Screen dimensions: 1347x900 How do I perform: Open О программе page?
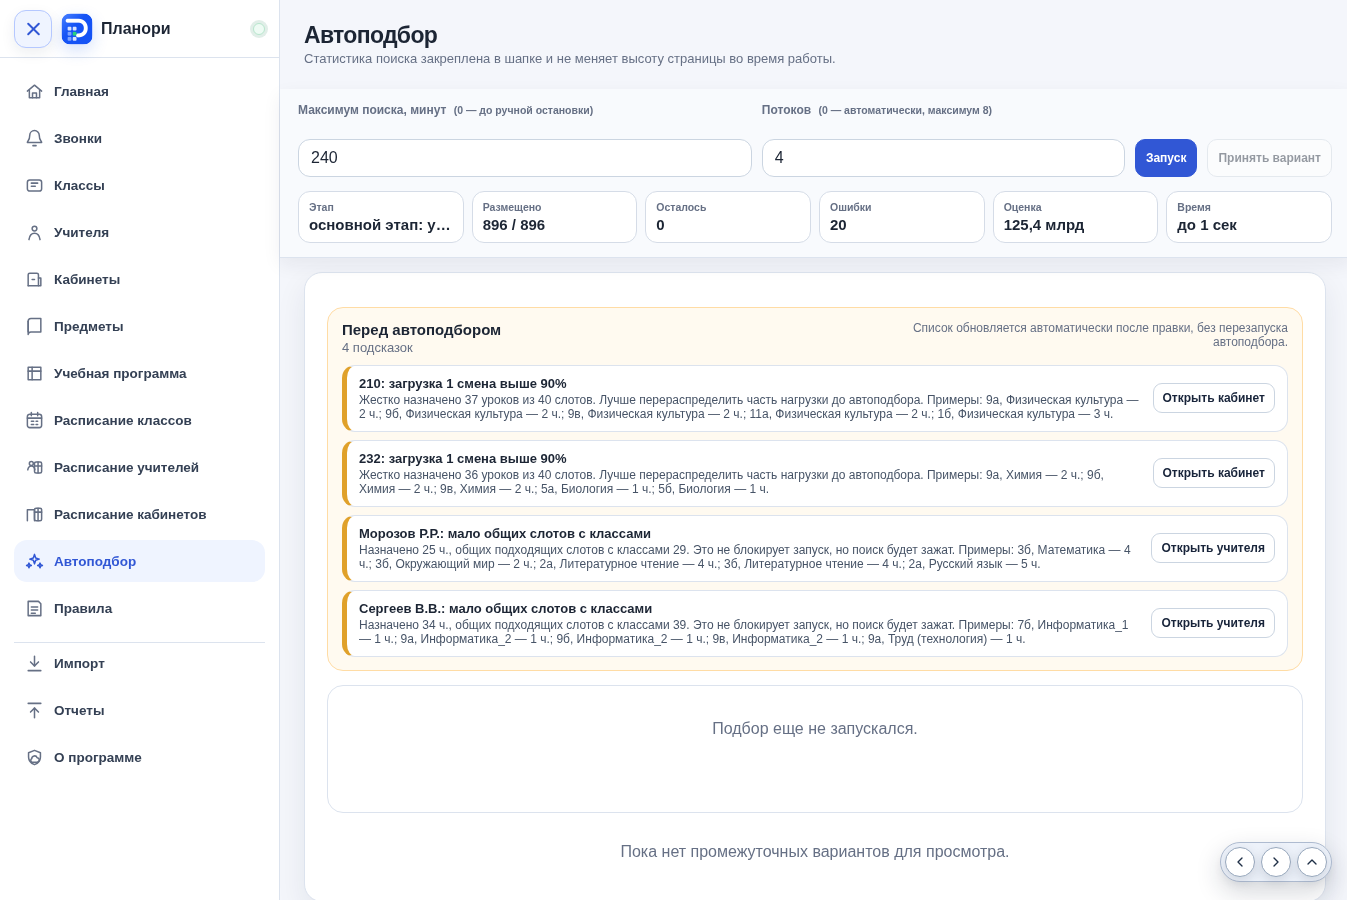click(x=139, y=757)
